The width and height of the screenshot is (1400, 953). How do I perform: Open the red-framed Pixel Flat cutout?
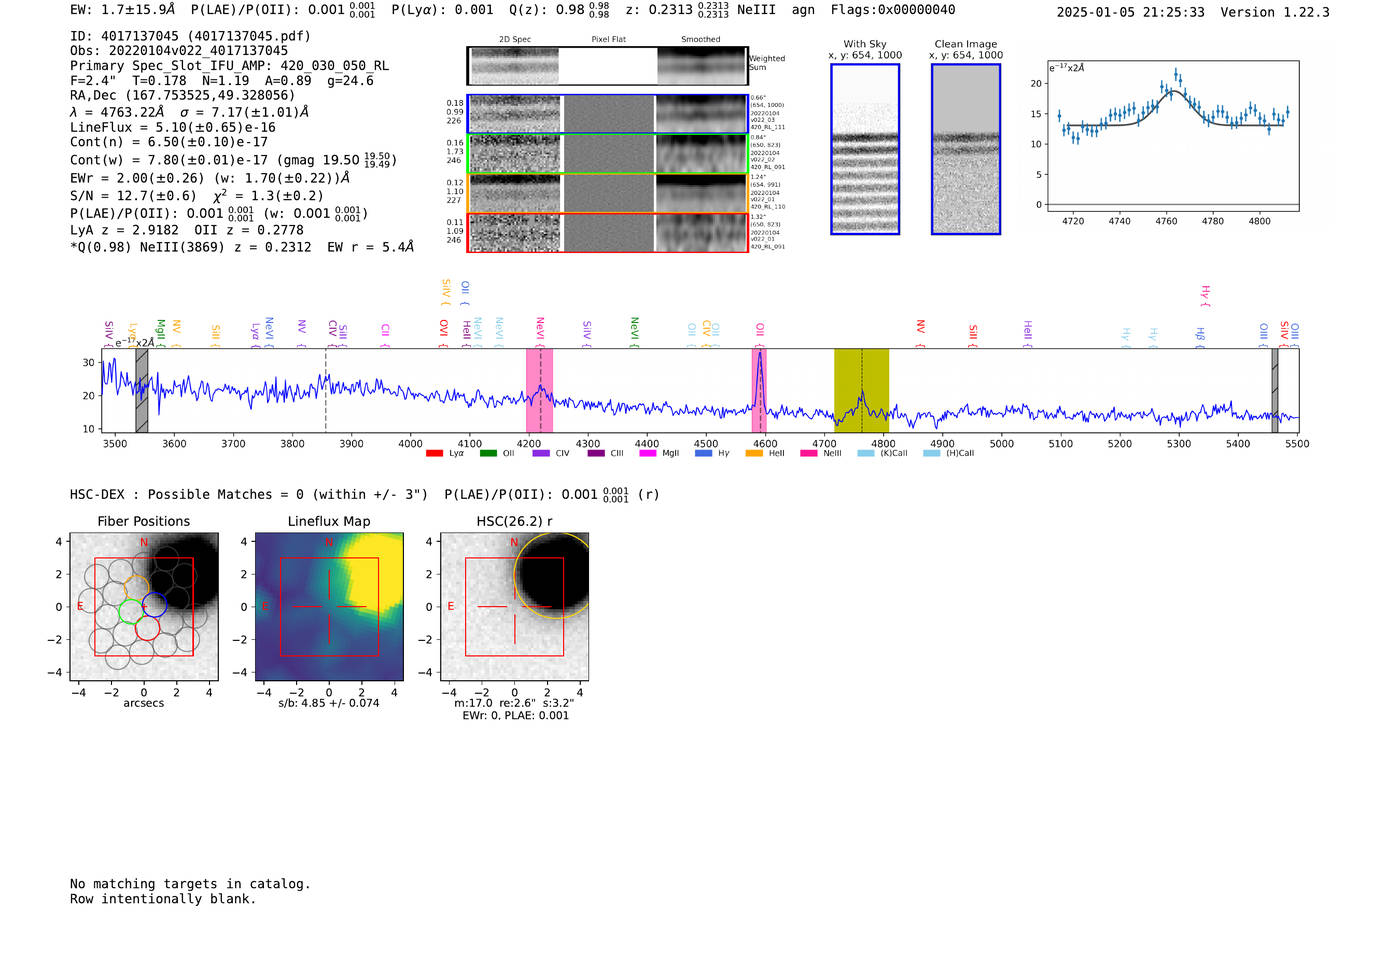608,233
